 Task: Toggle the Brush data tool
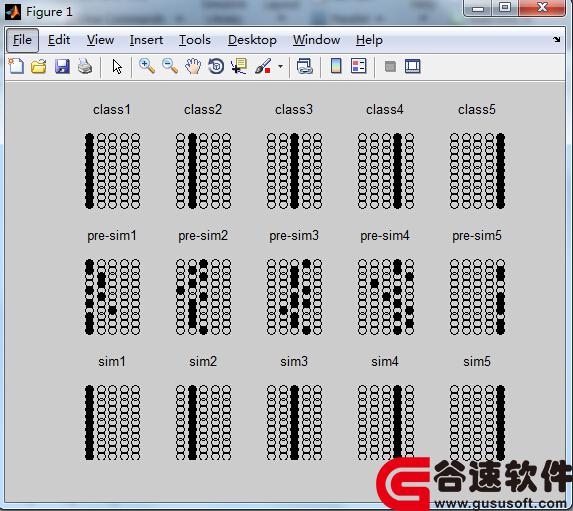[x=263, y=67]
